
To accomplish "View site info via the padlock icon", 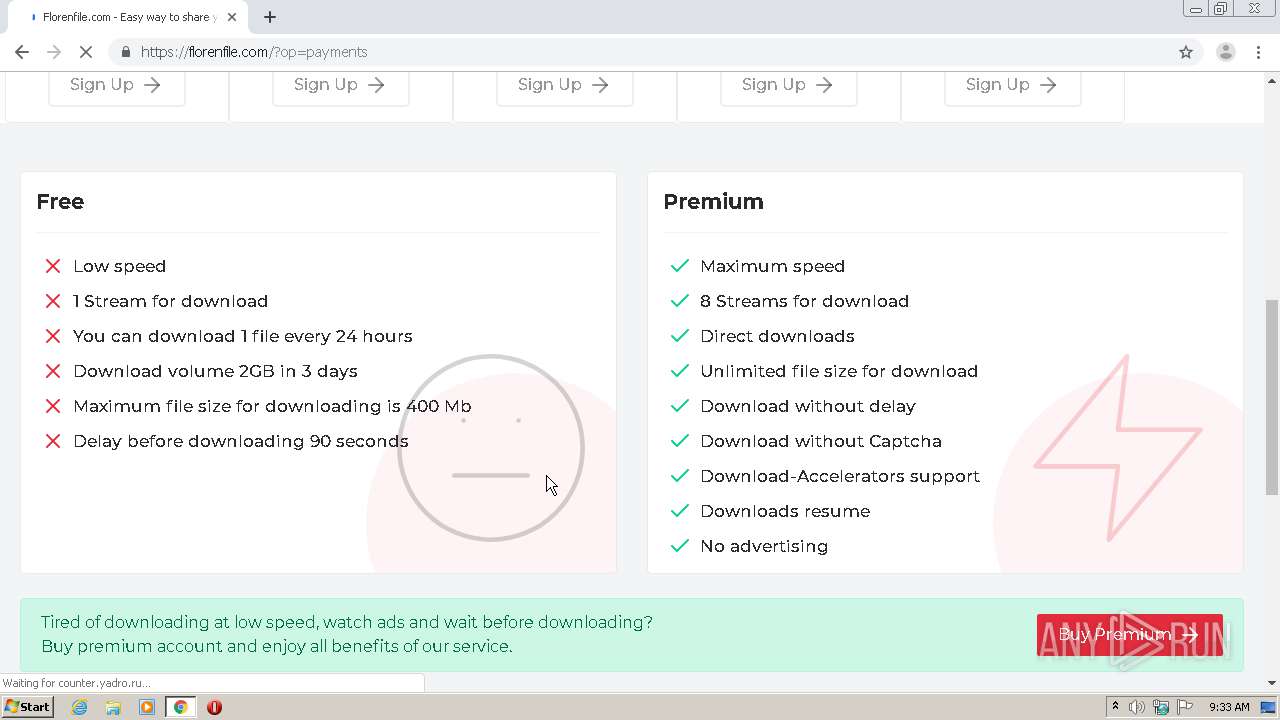I will 126,52.
